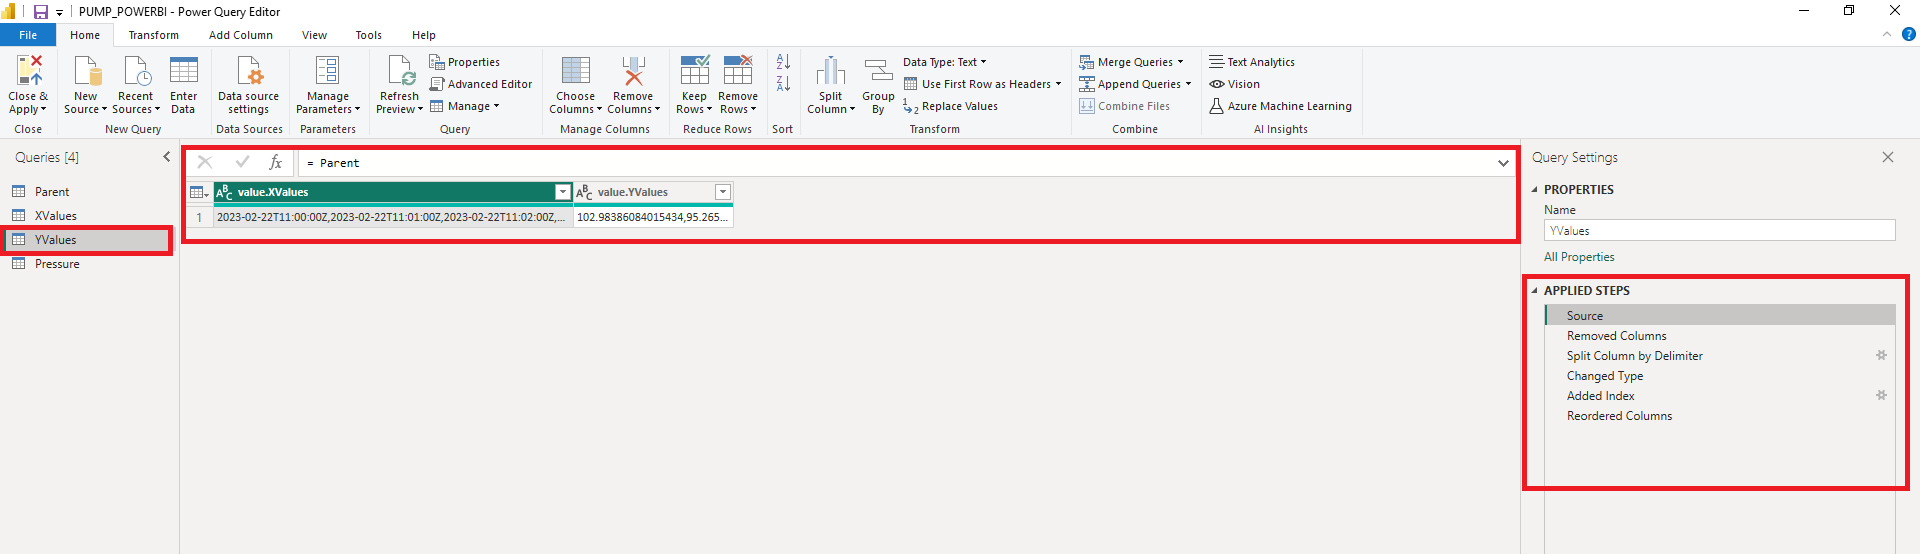Click the Split Column icon
The height and width of the screenshot is (554, 1920).
coord(831,71)
